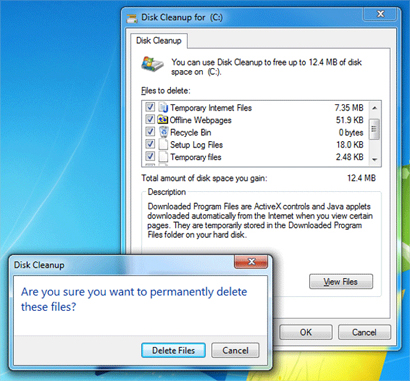Image resolution: width=410 pixels, height=381 pixels.
Task: Close the delete confirmation dialog with X
Action: (x=251, y=262)
